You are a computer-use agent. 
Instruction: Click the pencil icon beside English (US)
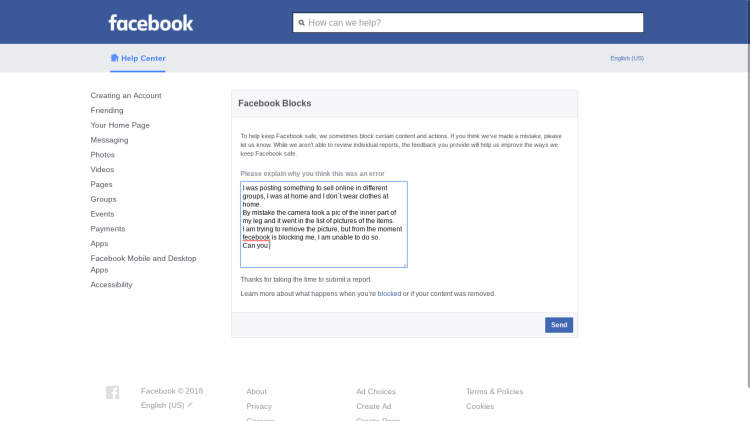click(190, 405)
